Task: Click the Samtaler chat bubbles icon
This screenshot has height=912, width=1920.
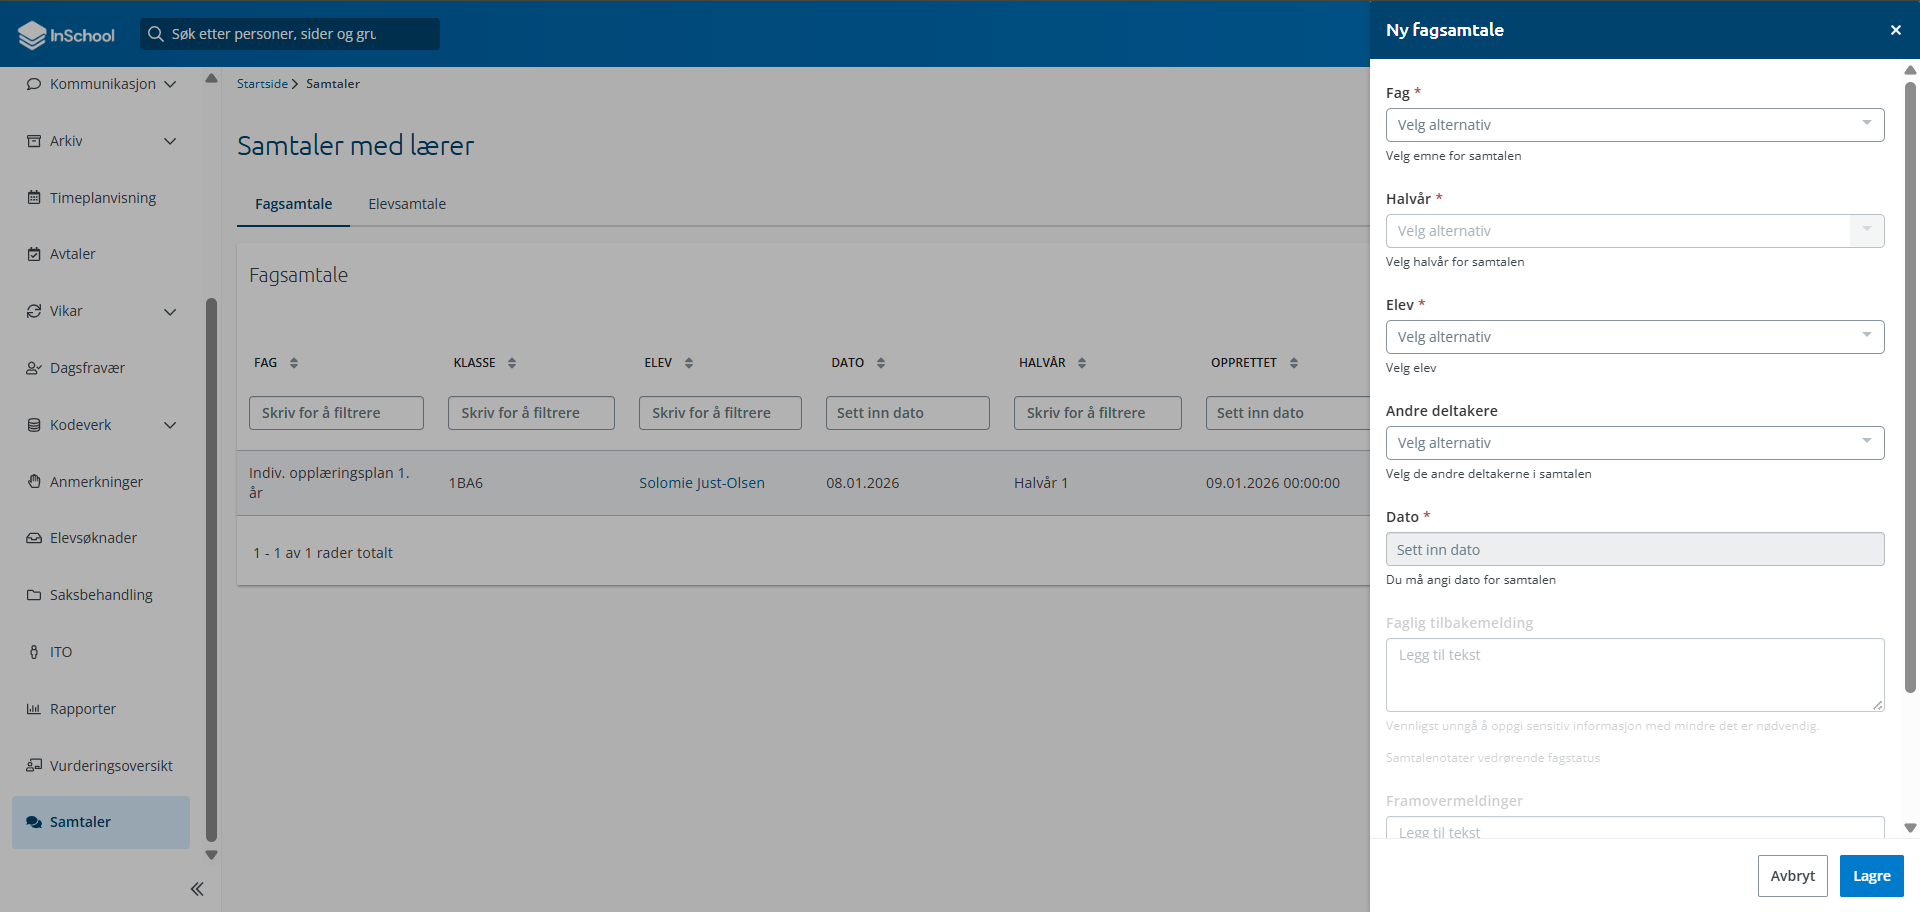Action: tap(34, 822)
